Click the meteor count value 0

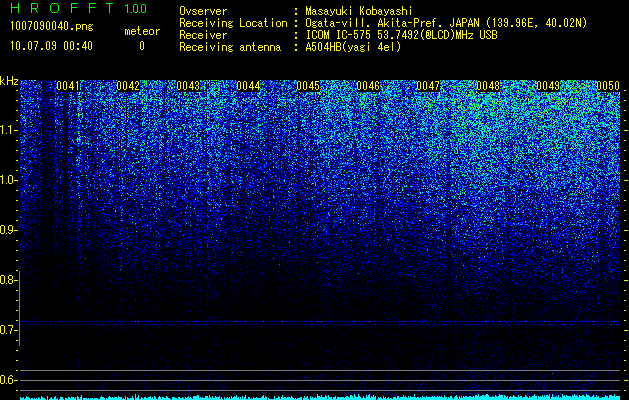[142, 46]
